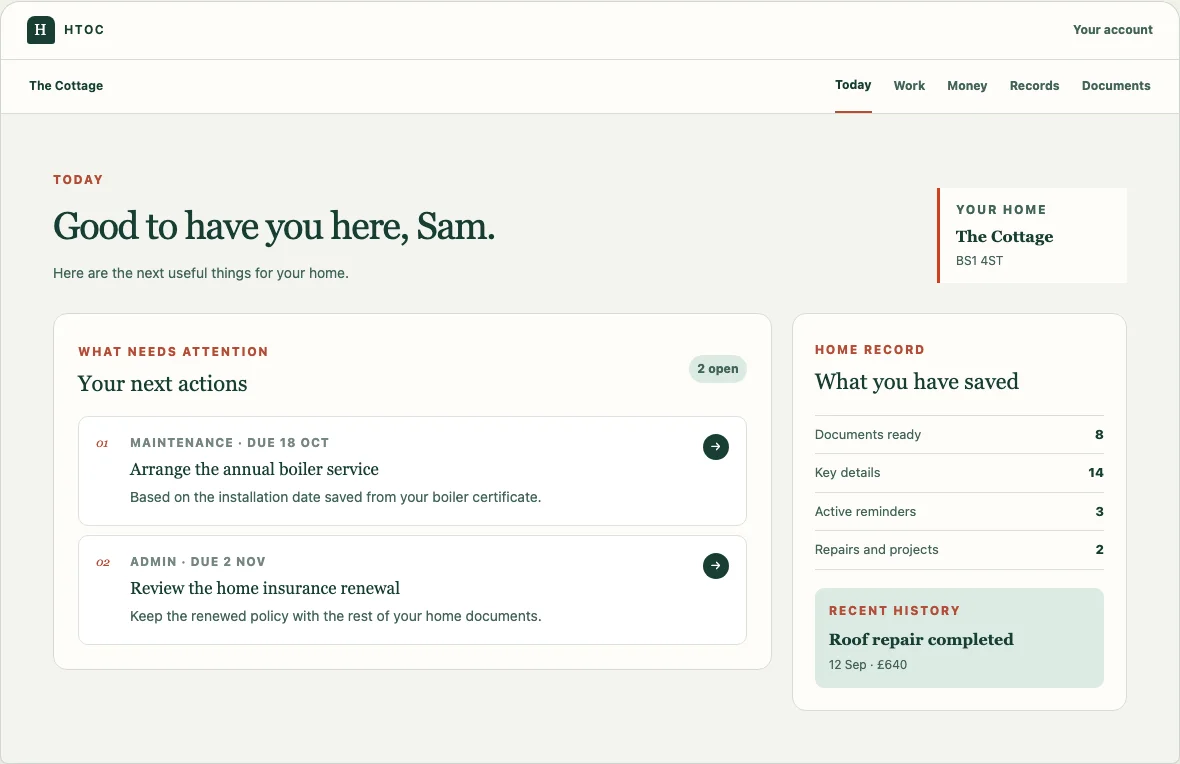Go to the Money tab
Viewport: 1180px width, 764px height.
click(x=967, y=86)
